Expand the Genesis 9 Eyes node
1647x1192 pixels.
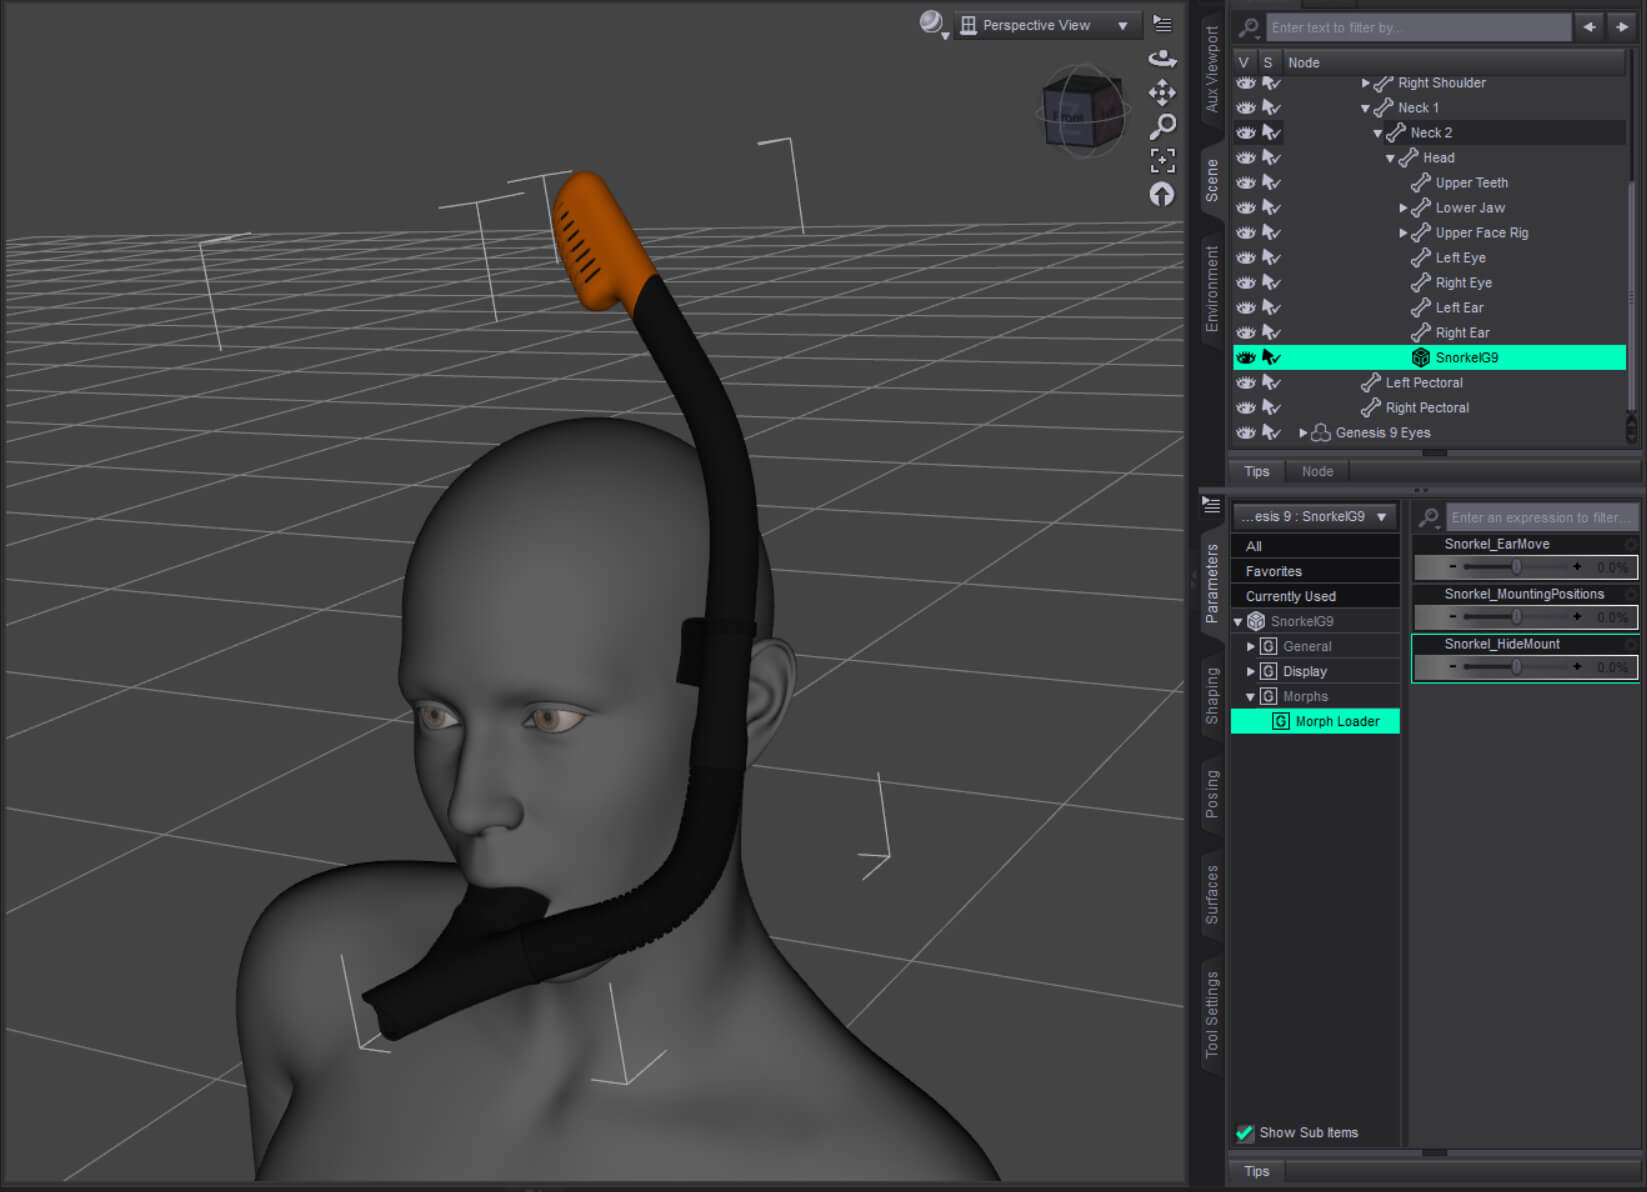[x=1303, y=433]
